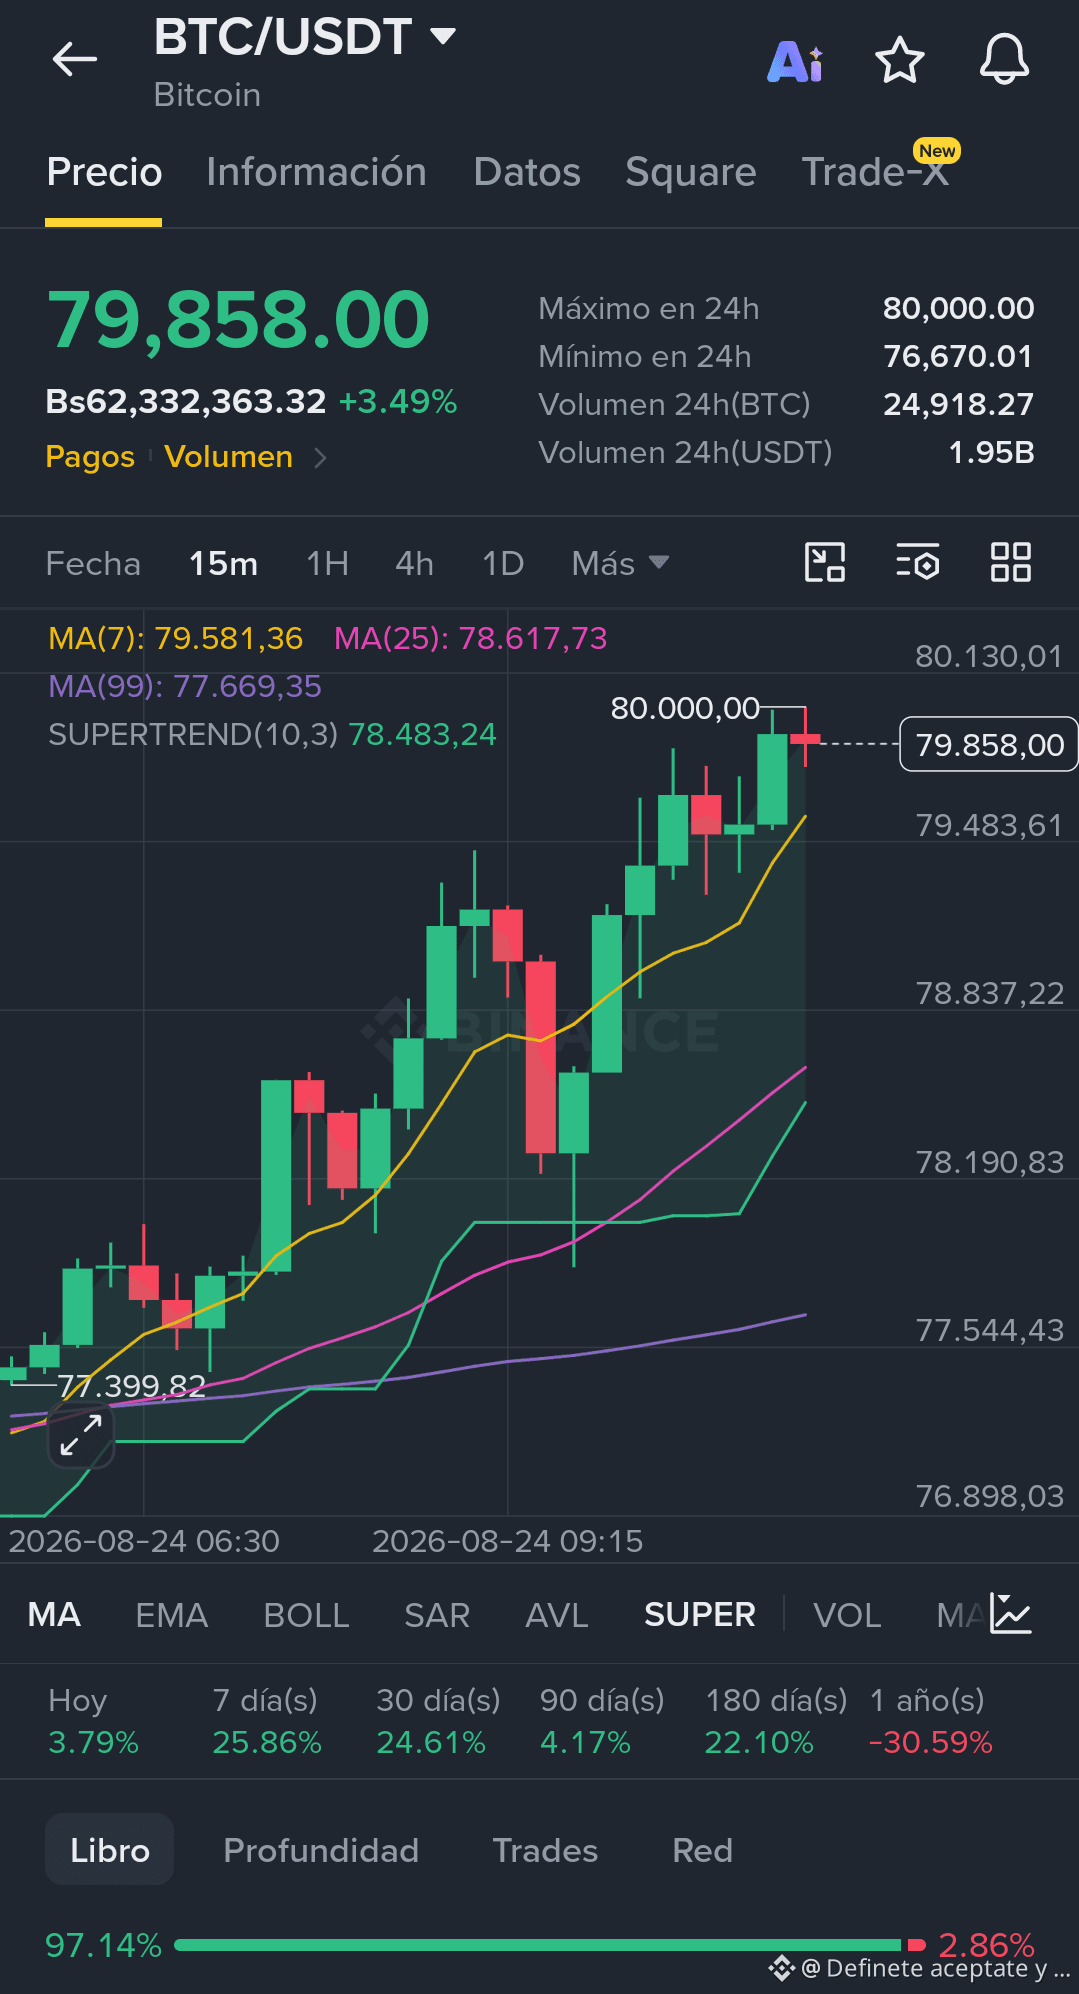1079x1994 pixels.
Task: Add BTC/USDT to favorites with star
Action: point(900,60)
